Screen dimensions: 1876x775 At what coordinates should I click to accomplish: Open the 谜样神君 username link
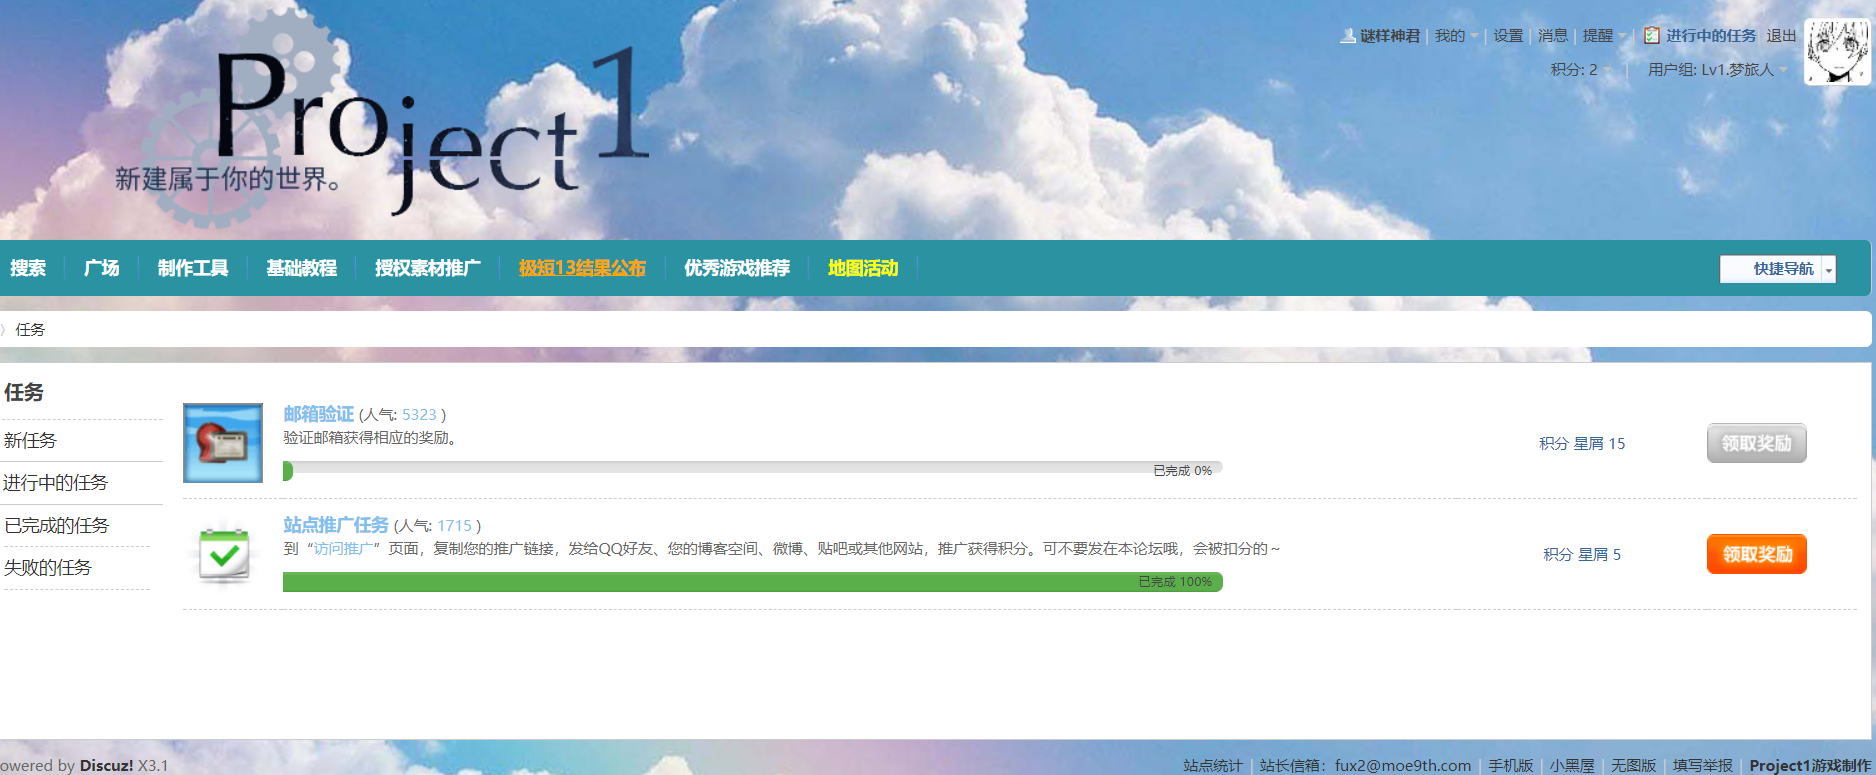click(1390, 36)
